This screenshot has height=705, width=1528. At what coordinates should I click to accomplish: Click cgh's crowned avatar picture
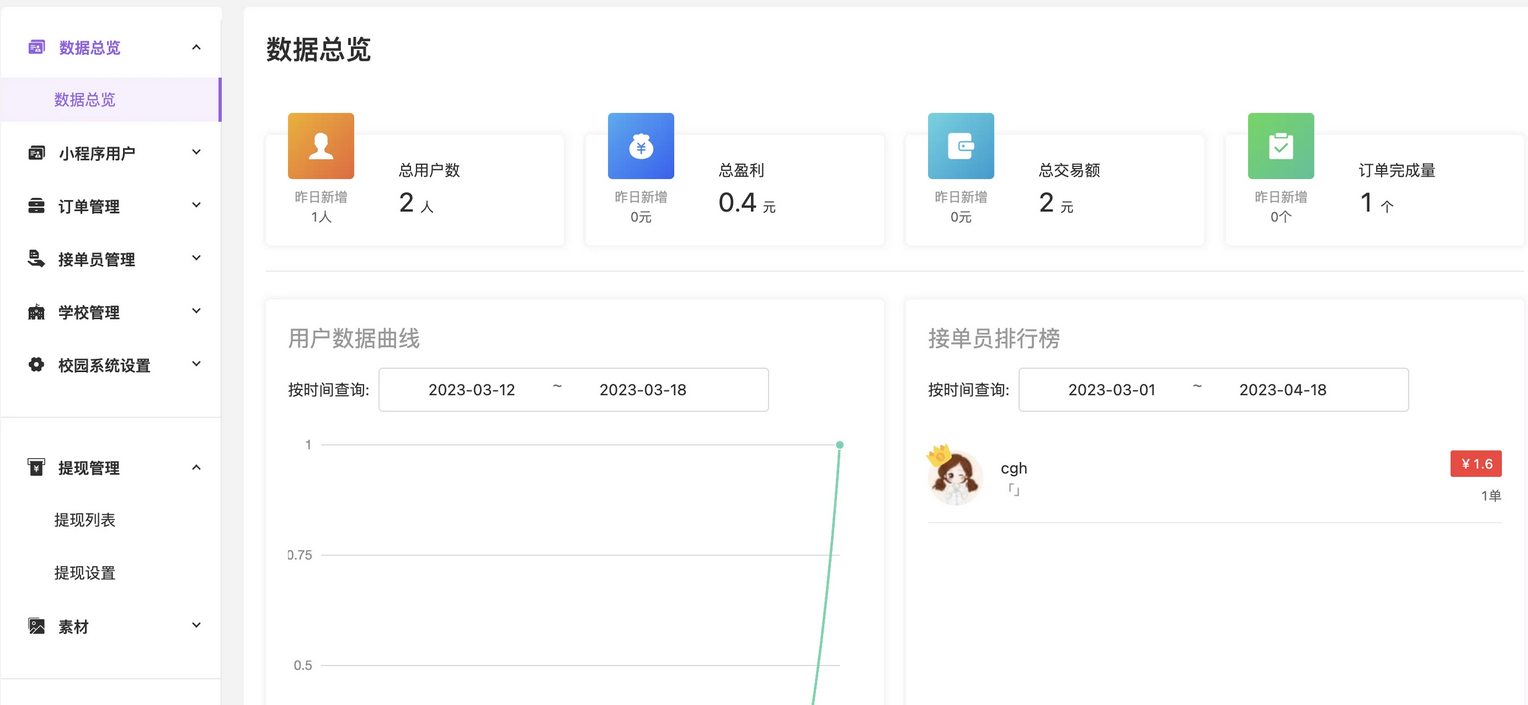coord(954,476)
